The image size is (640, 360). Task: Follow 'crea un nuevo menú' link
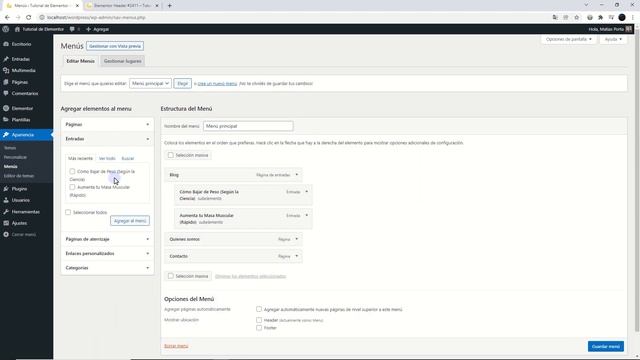pos(217,84)
